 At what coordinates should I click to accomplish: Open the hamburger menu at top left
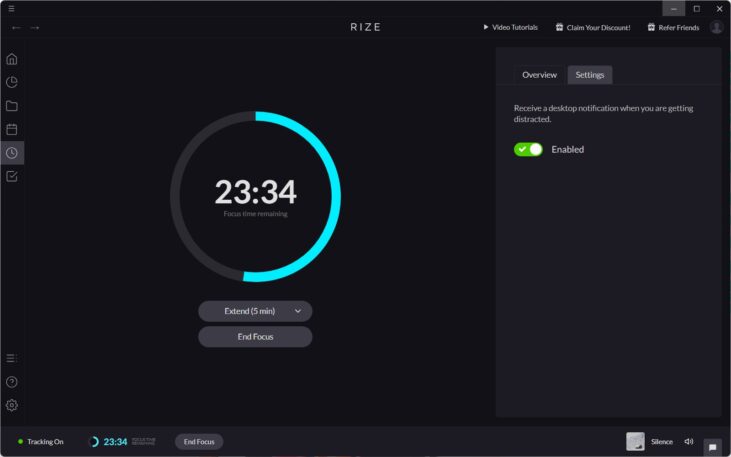(11, 8)
